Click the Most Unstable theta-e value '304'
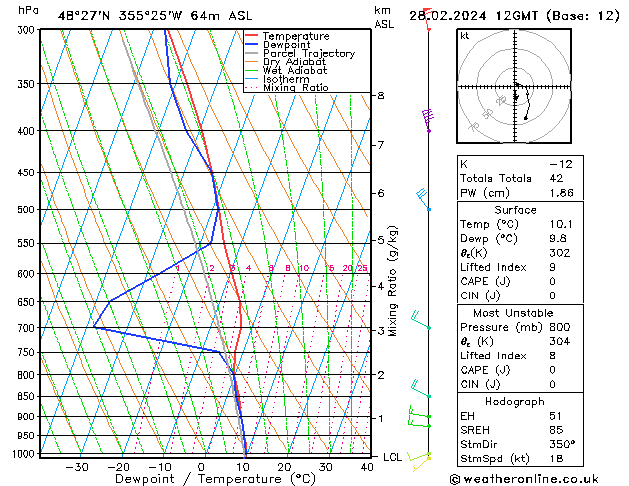This screenshot has width=629, height=486. click(560, 341)
